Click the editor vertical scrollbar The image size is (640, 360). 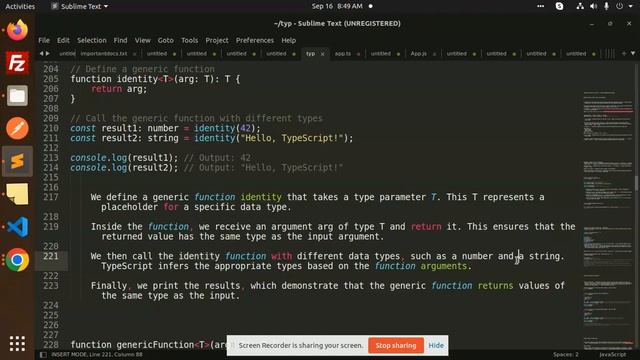pyautogui.click(x=636, y=183)
